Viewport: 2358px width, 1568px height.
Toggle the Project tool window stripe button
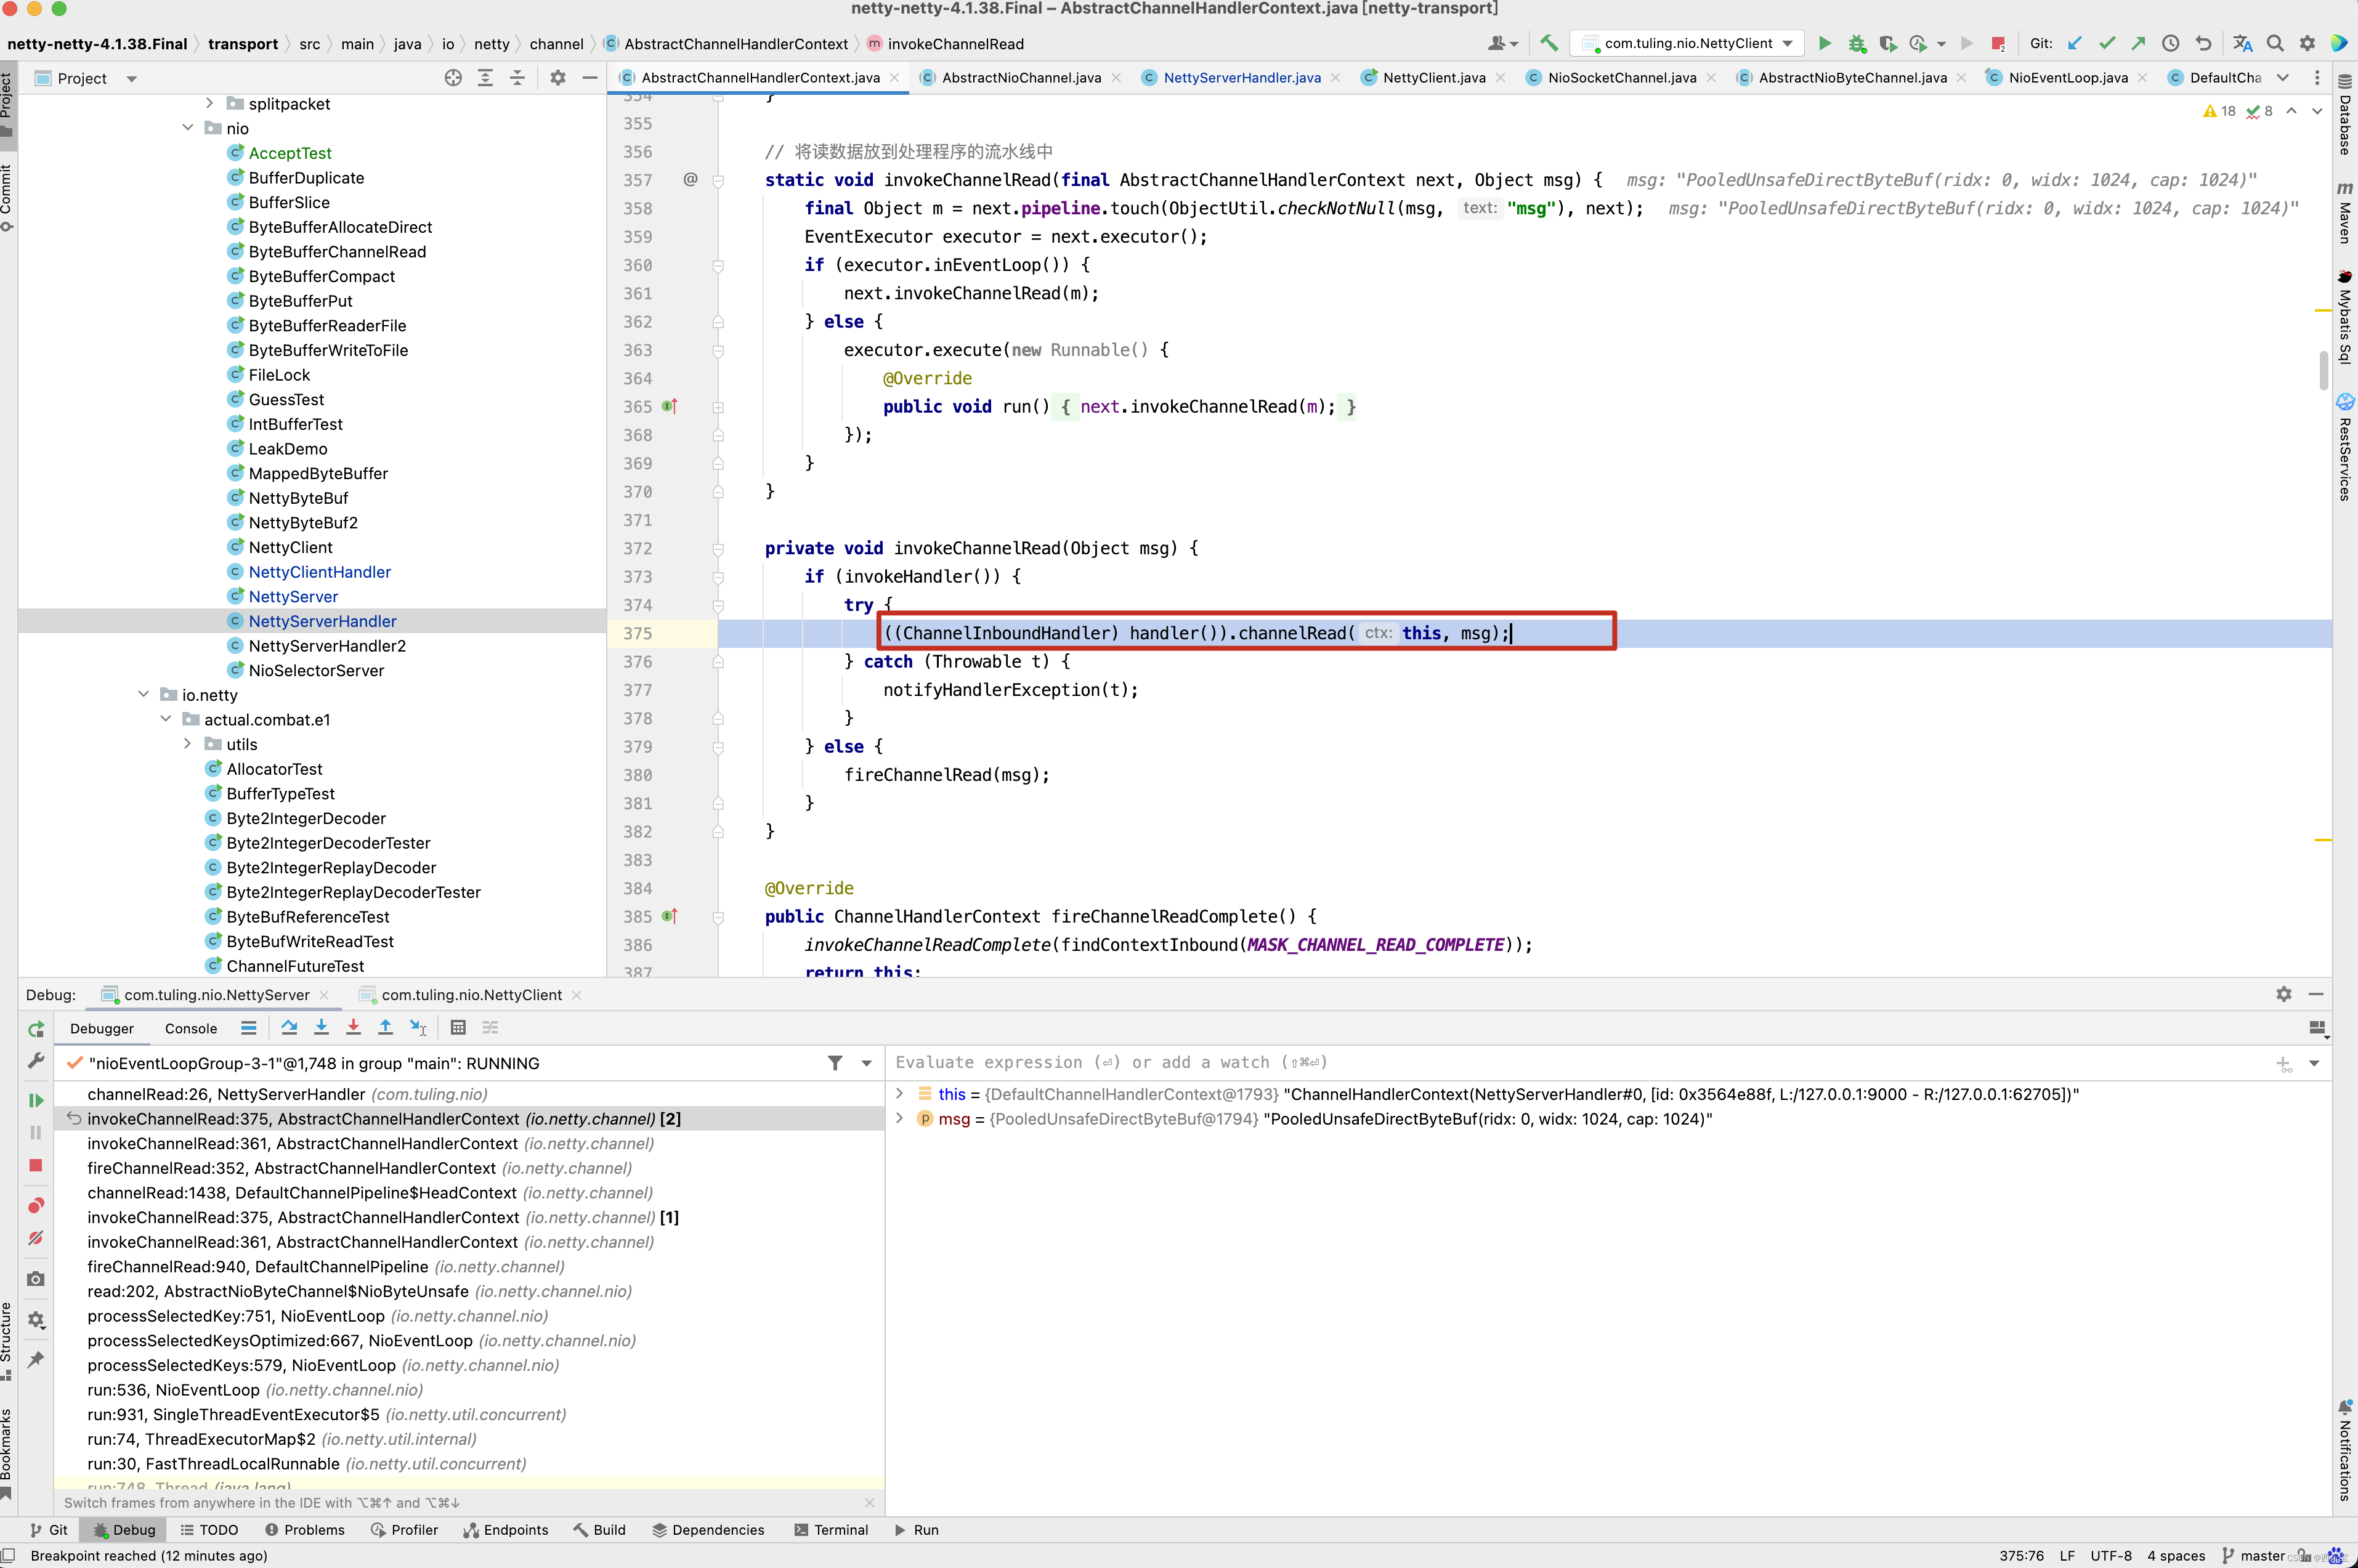(x=8, y=100)
